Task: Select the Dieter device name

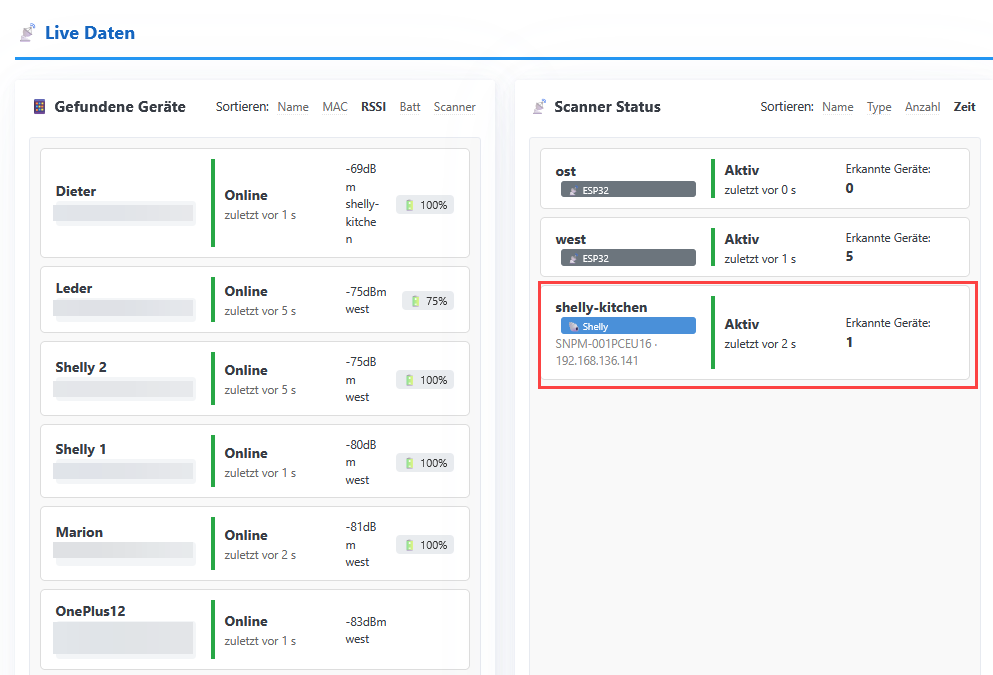Action: click(x=76, y=191)
